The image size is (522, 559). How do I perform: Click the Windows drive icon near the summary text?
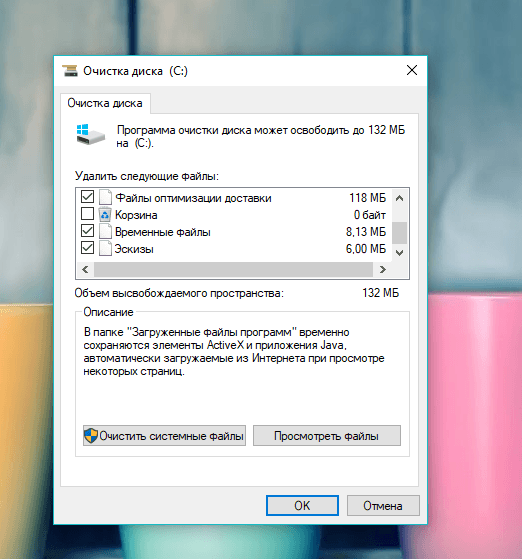pyautogui.click(x=91, y=134)
